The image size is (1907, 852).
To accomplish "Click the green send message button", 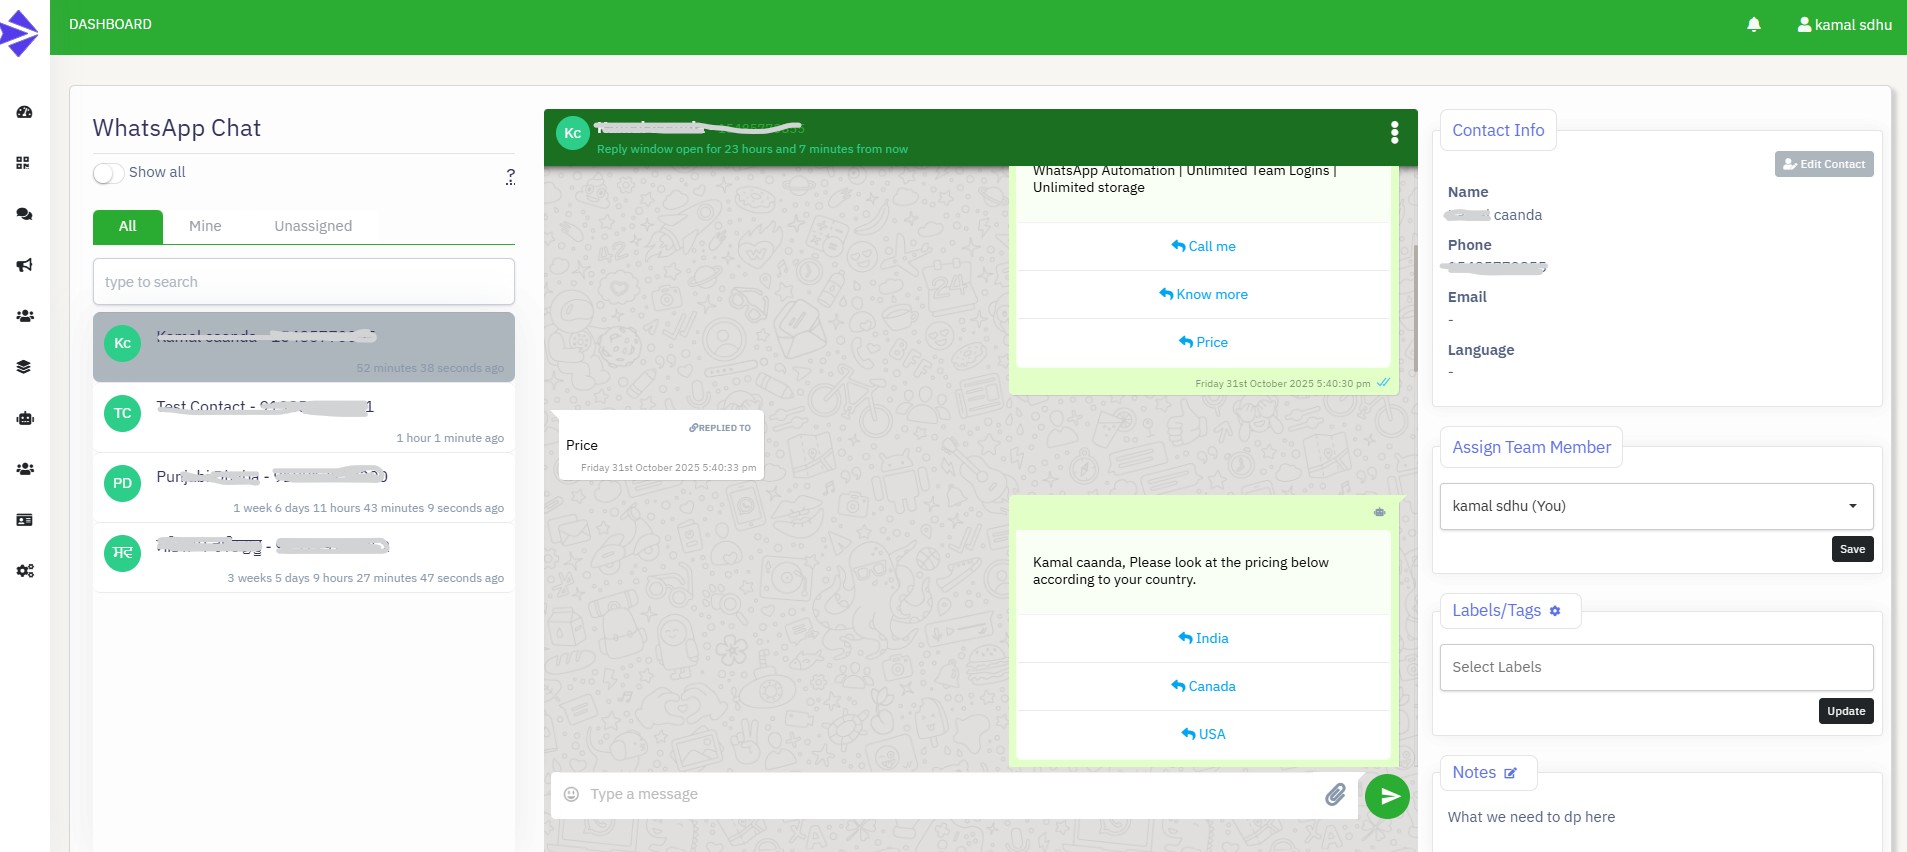I will click(x=1387, y=796).
